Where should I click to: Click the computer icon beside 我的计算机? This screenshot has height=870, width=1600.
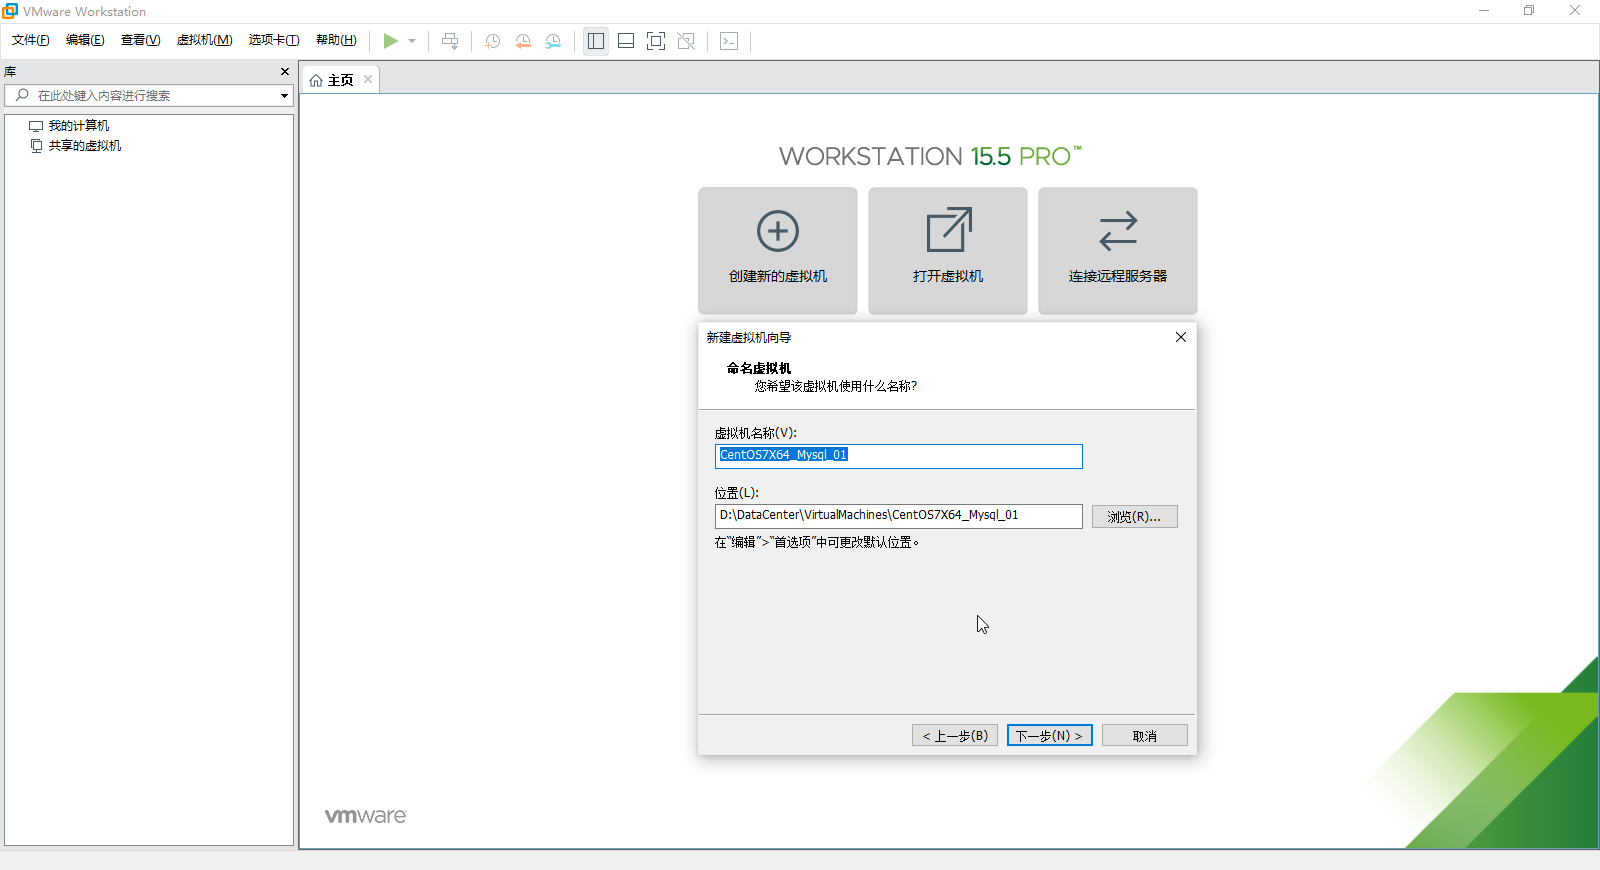coord(36,126)
